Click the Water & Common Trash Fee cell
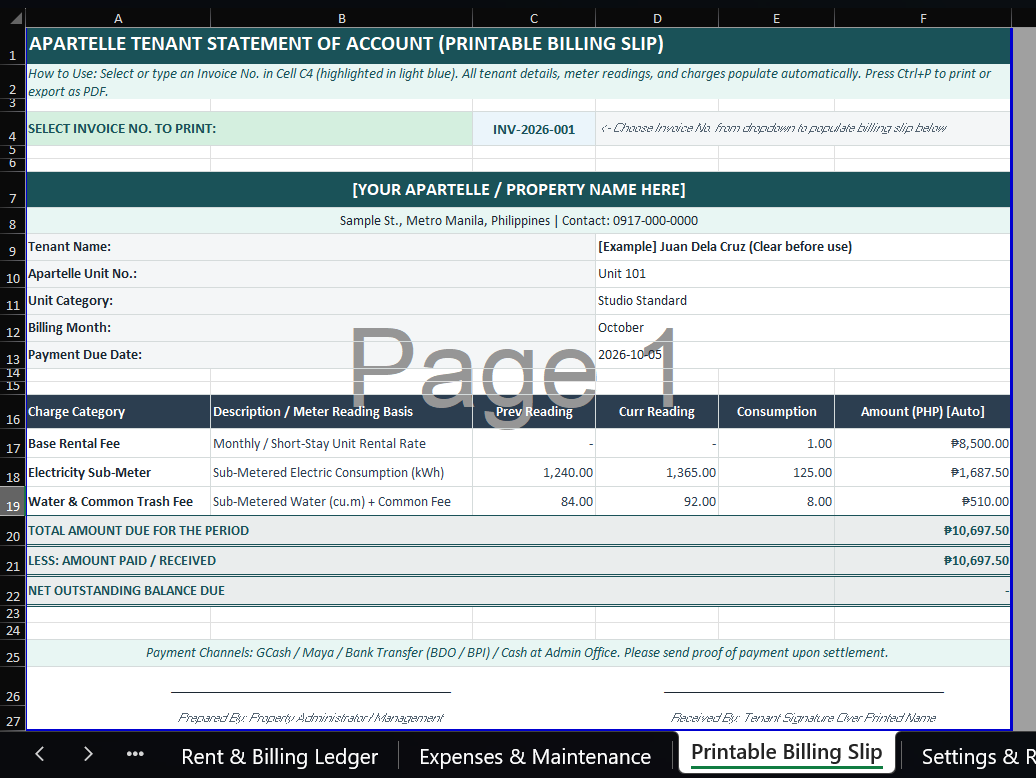Image resolution: width=1036 pixels, height=778 pixels. click(x=118, y=501)
